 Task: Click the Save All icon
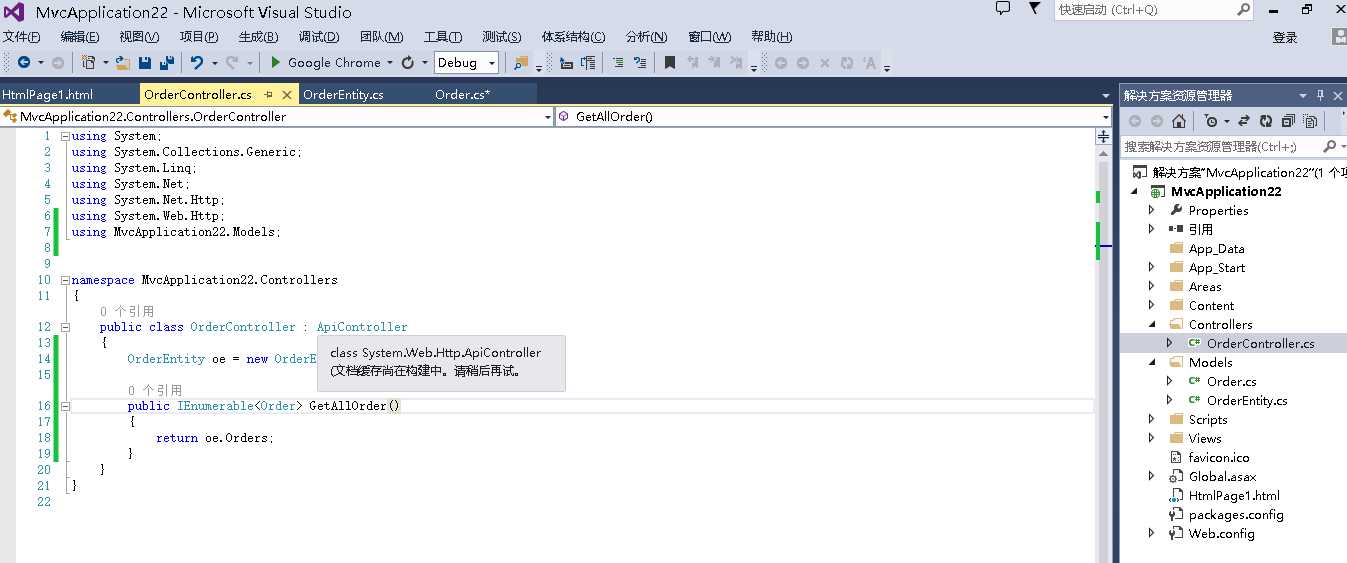167,62
